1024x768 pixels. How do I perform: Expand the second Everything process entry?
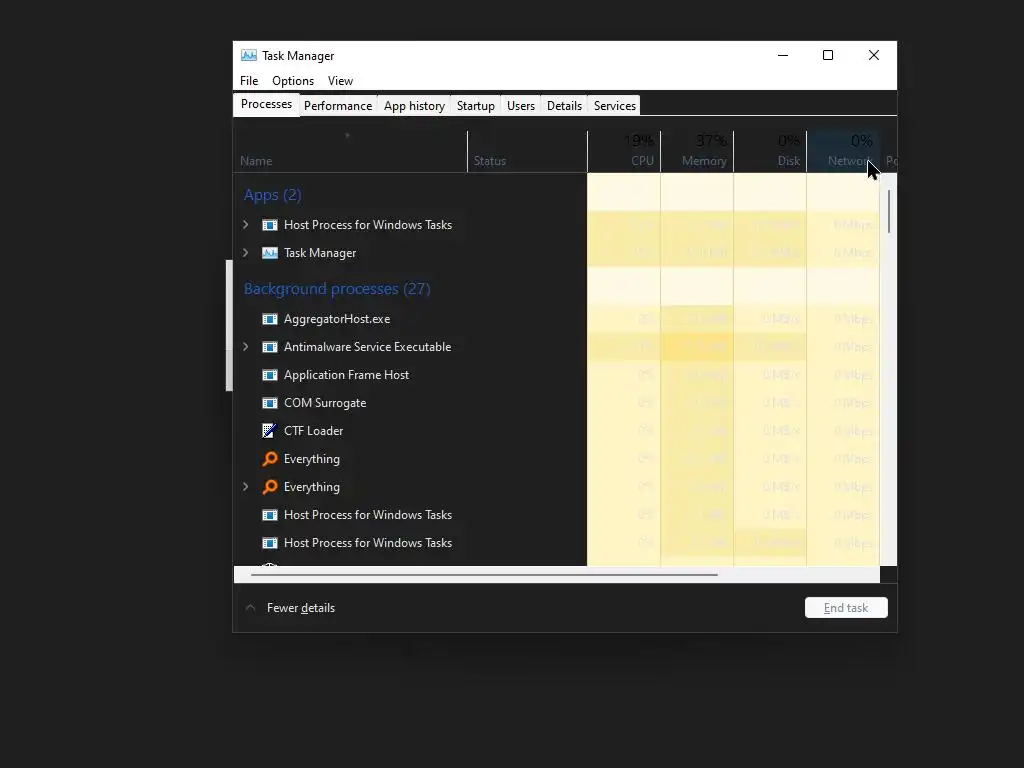[246, 487]
